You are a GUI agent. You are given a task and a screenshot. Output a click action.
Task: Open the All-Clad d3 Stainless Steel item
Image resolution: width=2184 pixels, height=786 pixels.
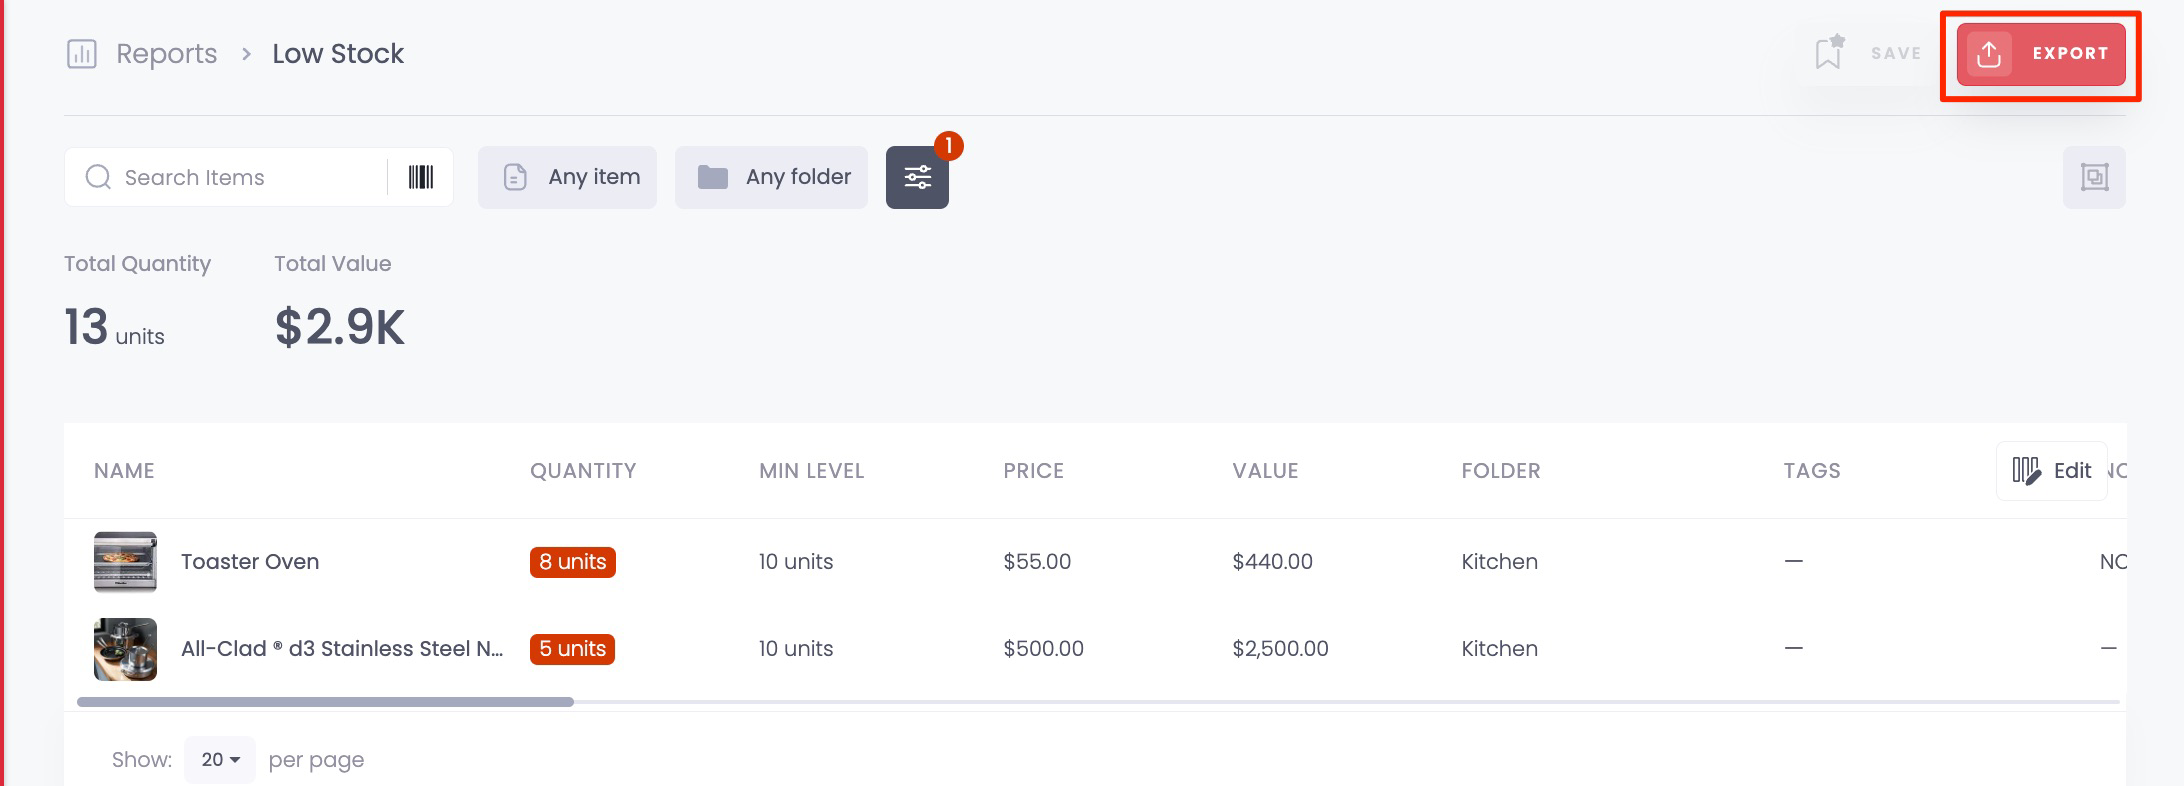(x=342, y=649)
